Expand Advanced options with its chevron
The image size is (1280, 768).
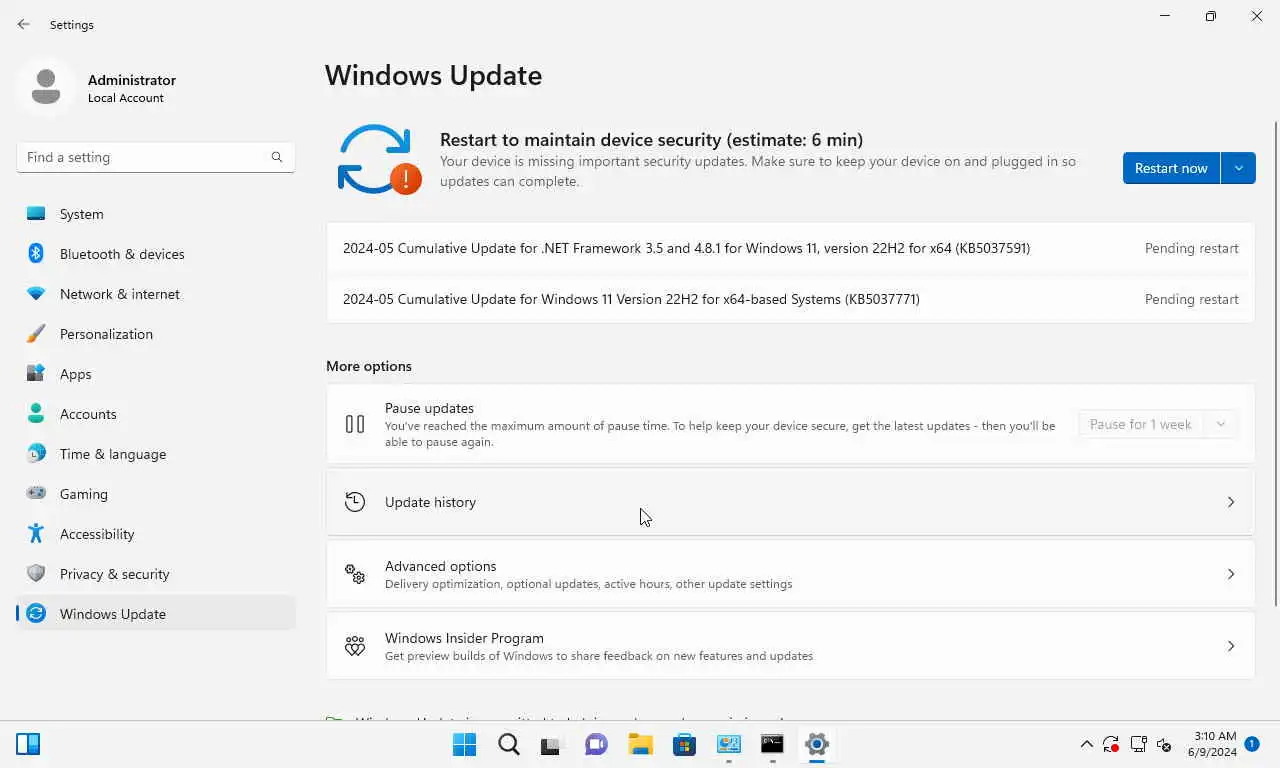tap(1231, 574)
